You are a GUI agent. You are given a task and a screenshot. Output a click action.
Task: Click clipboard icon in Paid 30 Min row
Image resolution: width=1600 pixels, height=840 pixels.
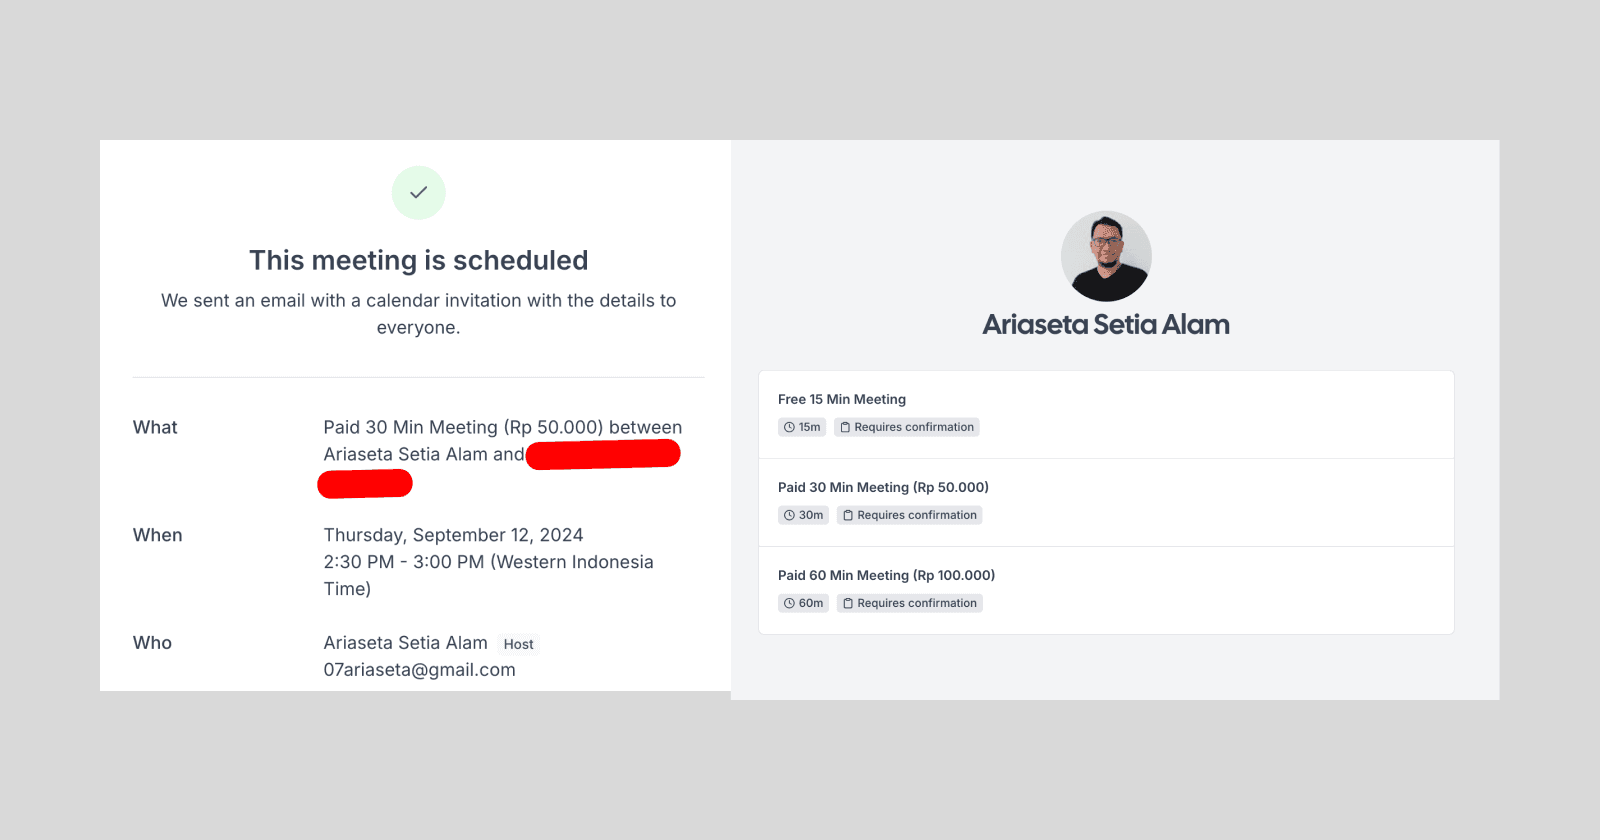click(848, 516)
